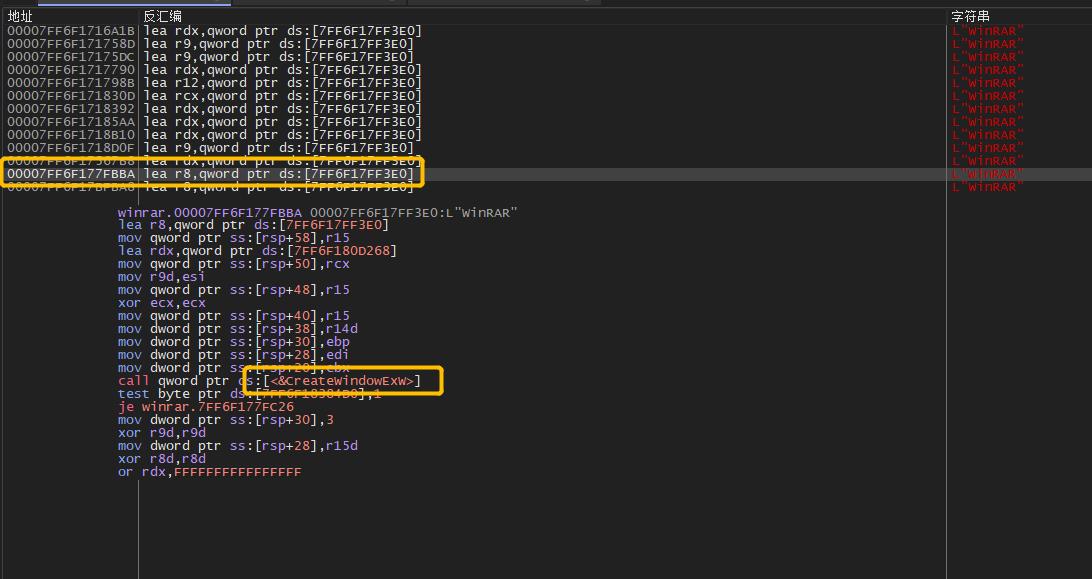Select the result row 00007FF6F1718B10
Screen dimensions: 1092x579
click(x=70, y=134)
